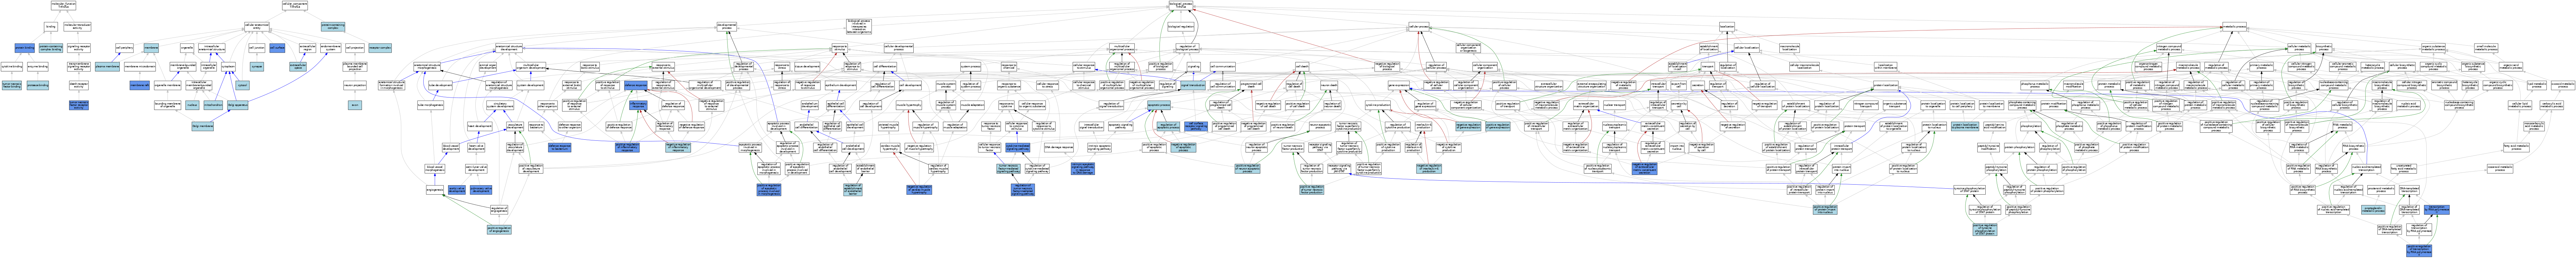The height and width of the screenshot is (258, 2576).
Task: Select the 'Golgi apparatus' node
Action: point(238,105)
